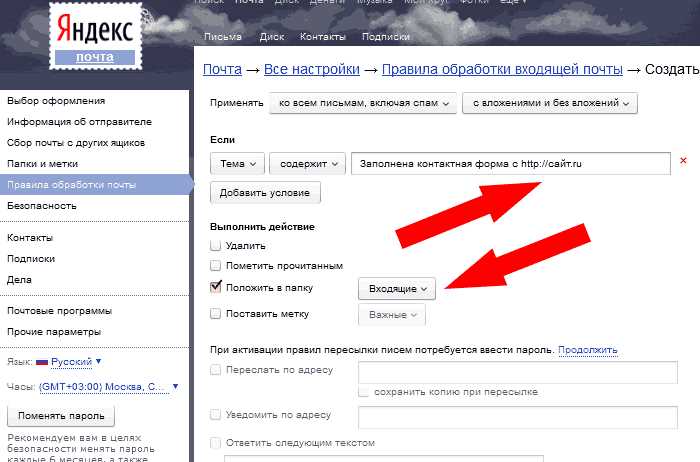Switch to the Контакты top tab
The width and height of the screenshot is (700, 462).
pyautogui.click(x=323, y=37)
